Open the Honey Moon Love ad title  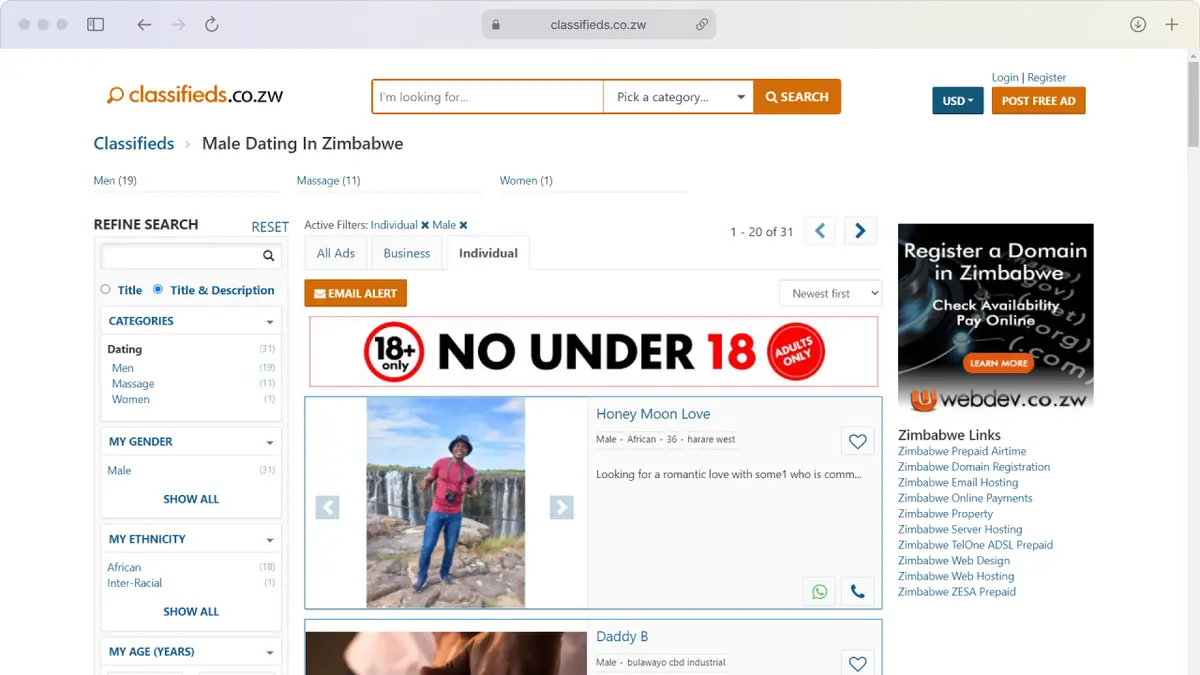pyautogui.click(x=653, y=414)
